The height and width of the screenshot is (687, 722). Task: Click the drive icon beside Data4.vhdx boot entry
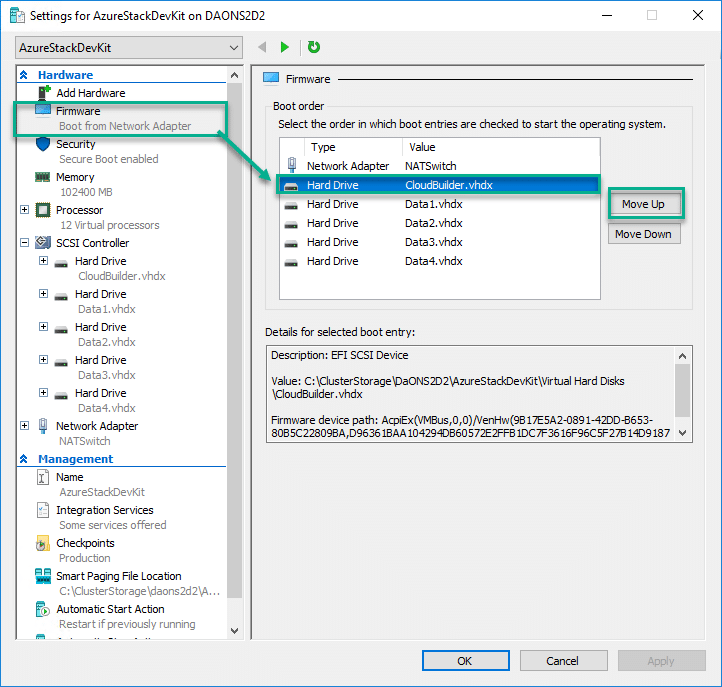(x=291, y=262)
